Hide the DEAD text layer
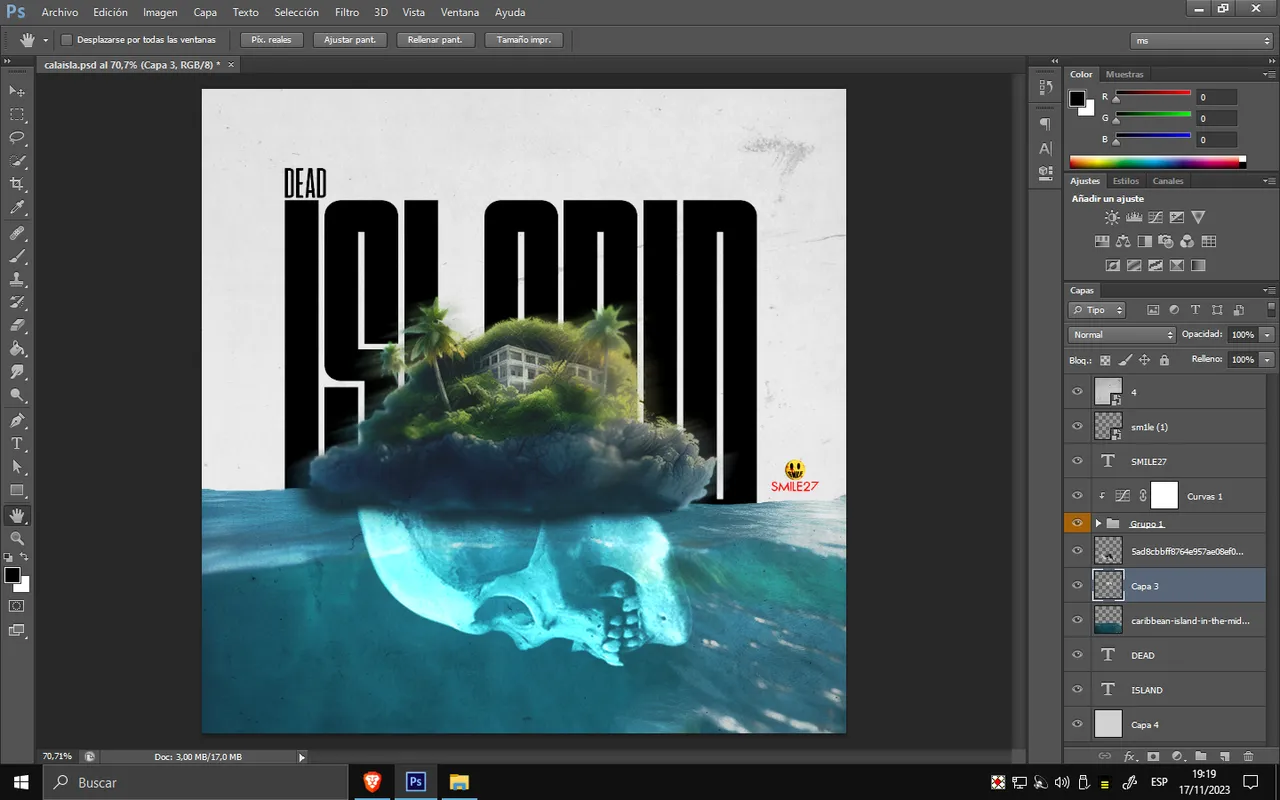Screen dimensions: 1280x800 (1077, 655)
